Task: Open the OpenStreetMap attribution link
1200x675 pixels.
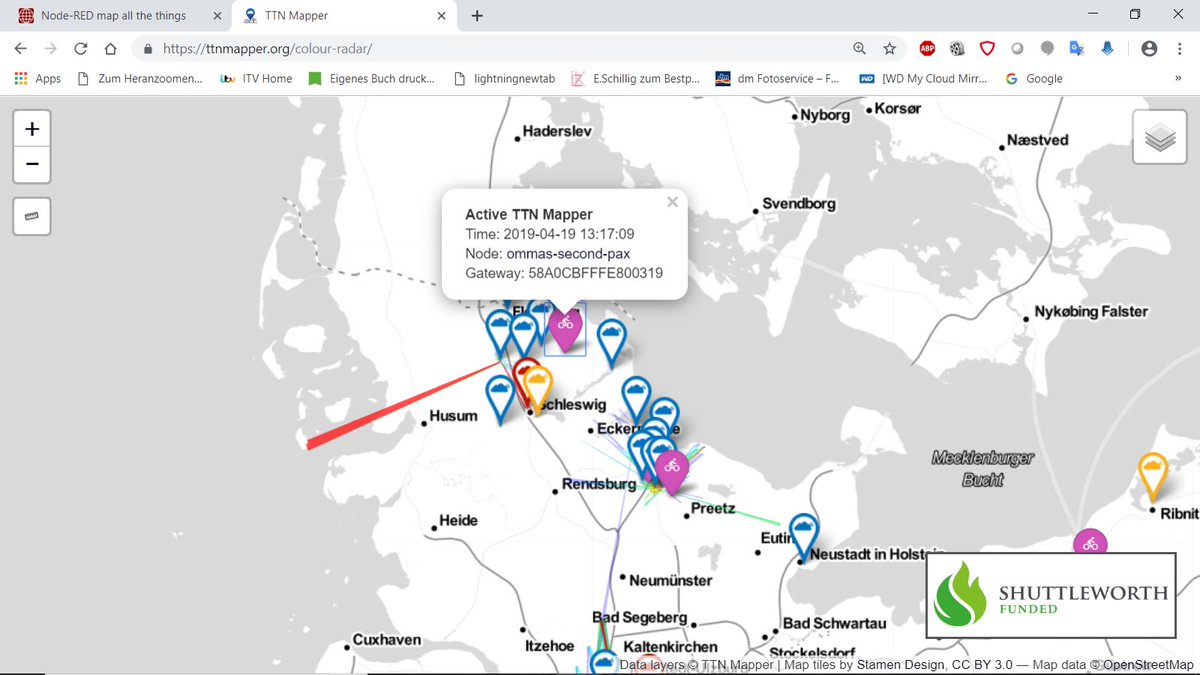Action: coord(1148,665)
